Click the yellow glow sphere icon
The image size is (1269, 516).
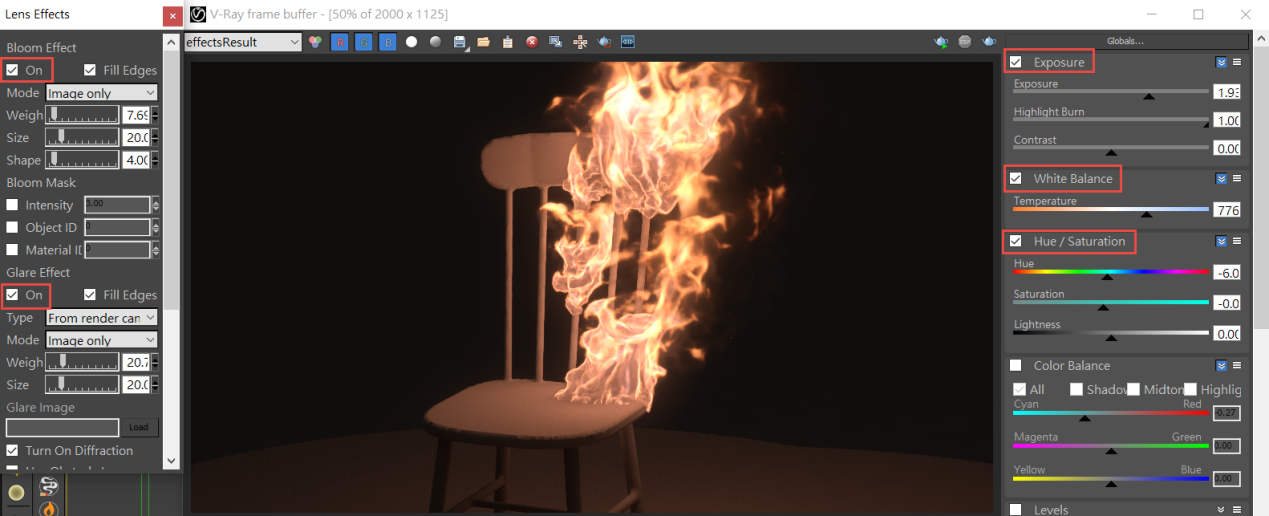[x=17, y=493]
